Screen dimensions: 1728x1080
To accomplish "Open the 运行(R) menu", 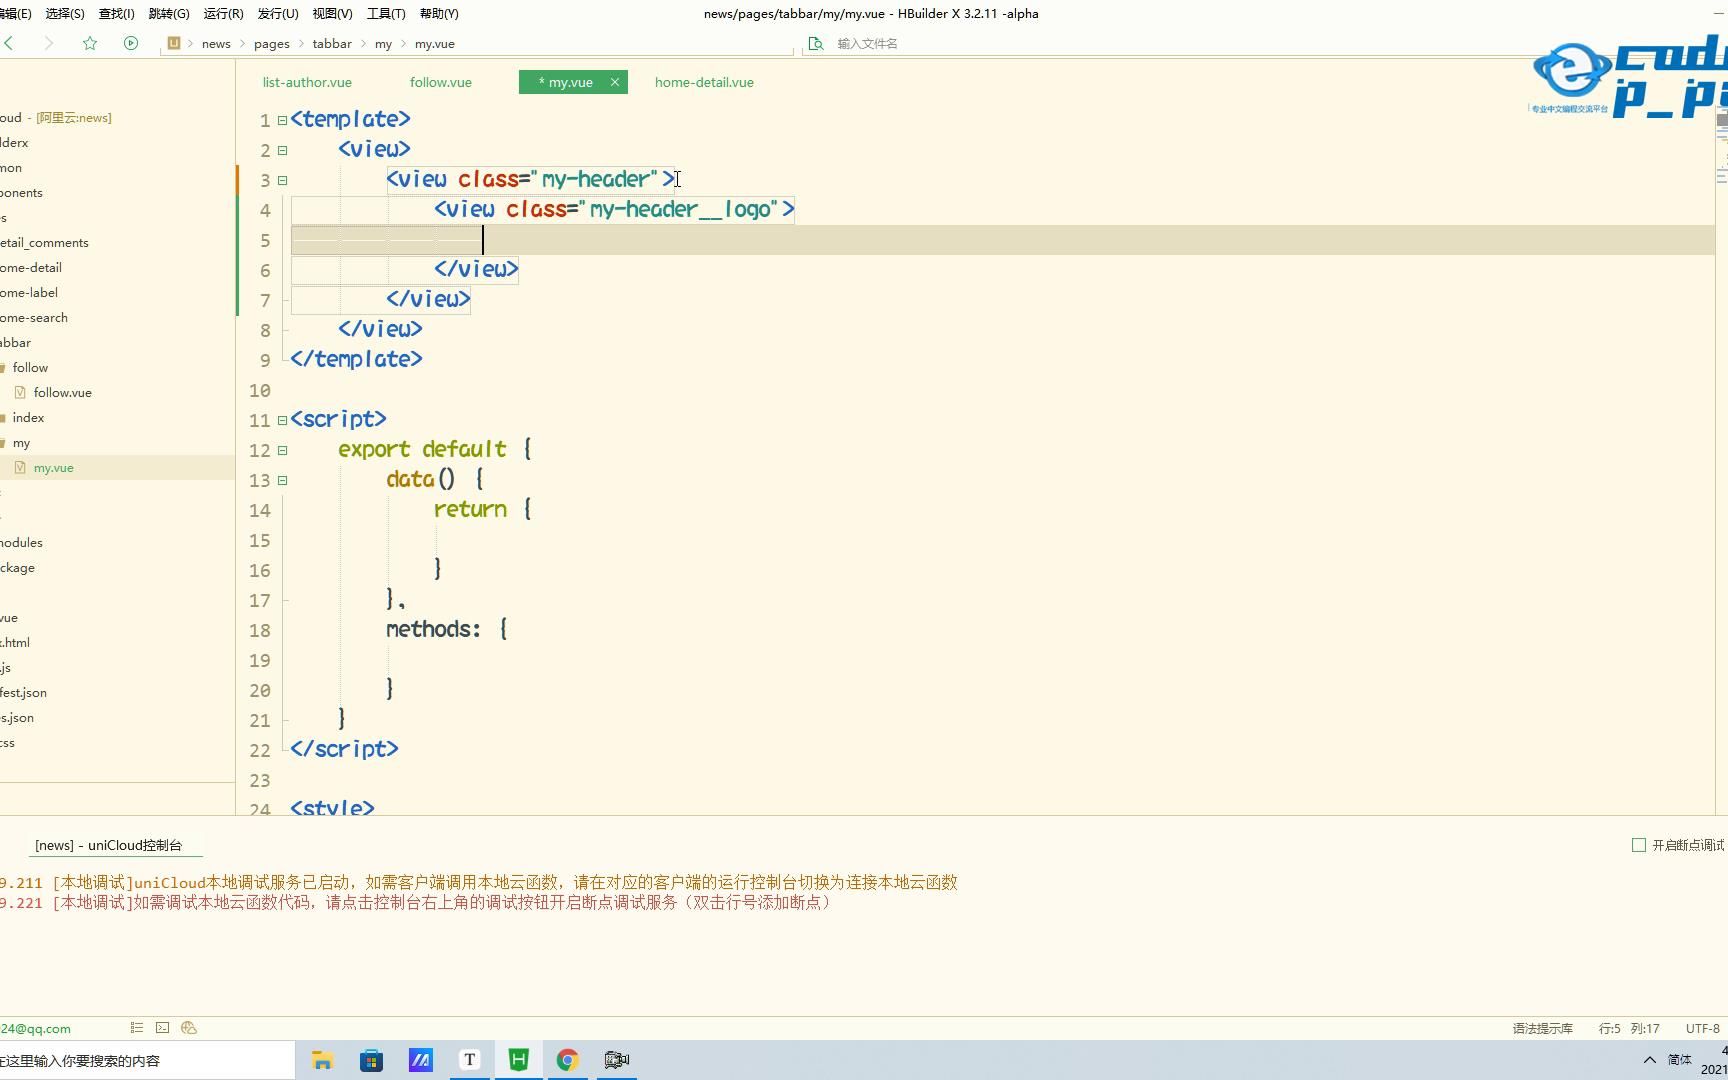I will click(x=223, y=13).
